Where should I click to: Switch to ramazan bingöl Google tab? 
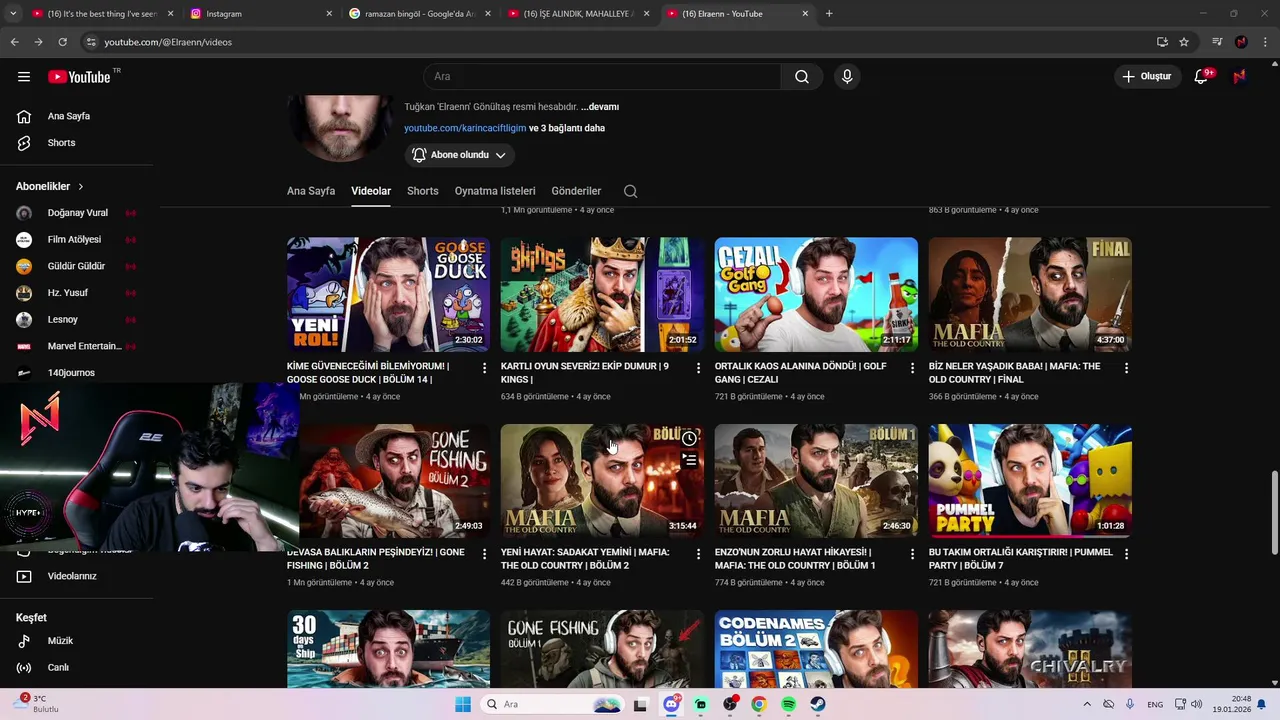tap(420, 14)
